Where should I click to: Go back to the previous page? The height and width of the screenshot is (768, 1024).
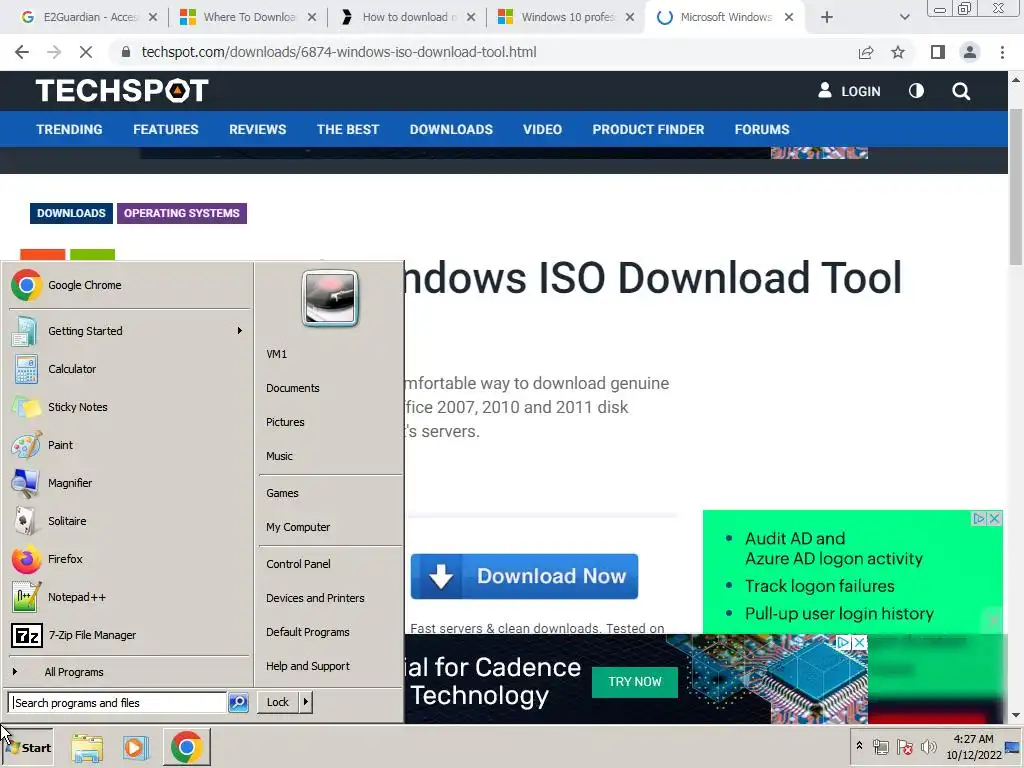(x=22, y=52)
